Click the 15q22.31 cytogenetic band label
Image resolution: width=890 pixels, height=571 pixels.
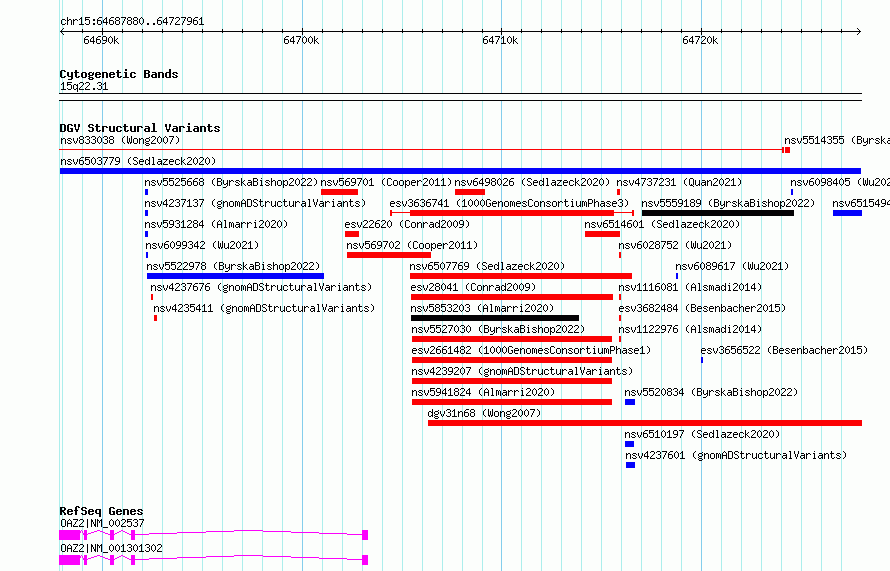click(84, 86)
